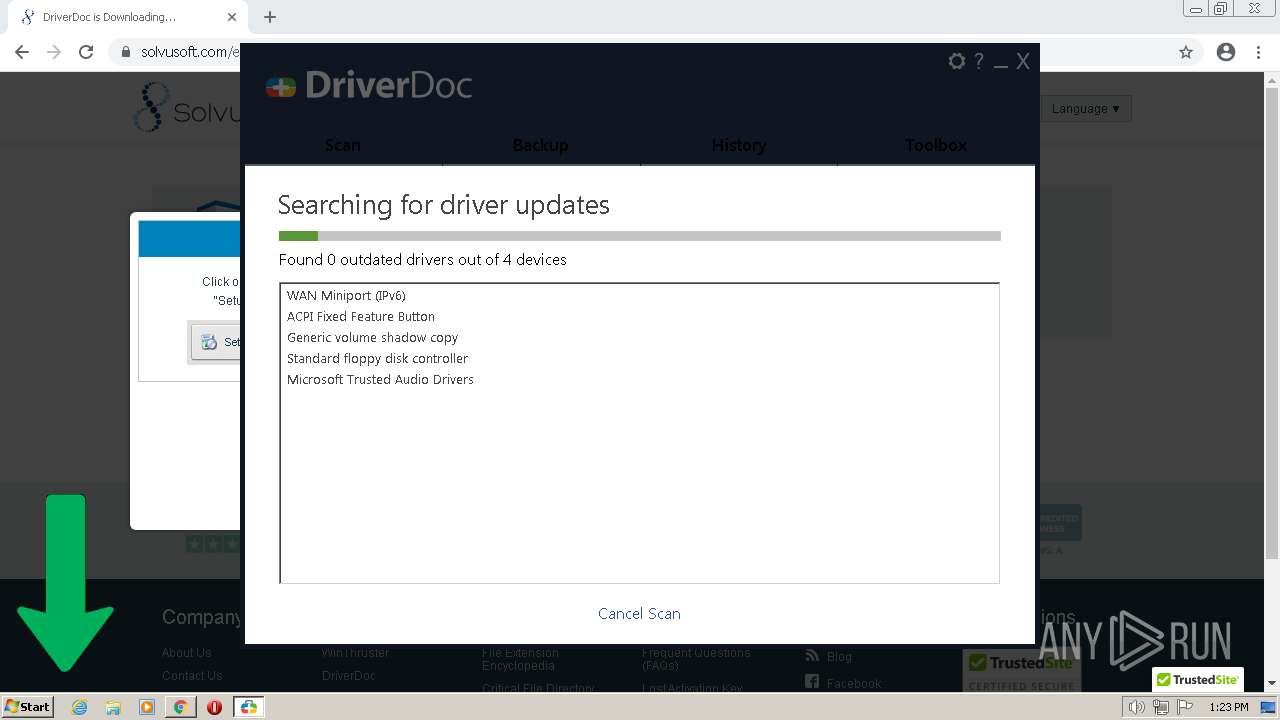Screen dimensions: 1280x720
Task: Switch to the Toolbox tab
Action: [936, 145]
